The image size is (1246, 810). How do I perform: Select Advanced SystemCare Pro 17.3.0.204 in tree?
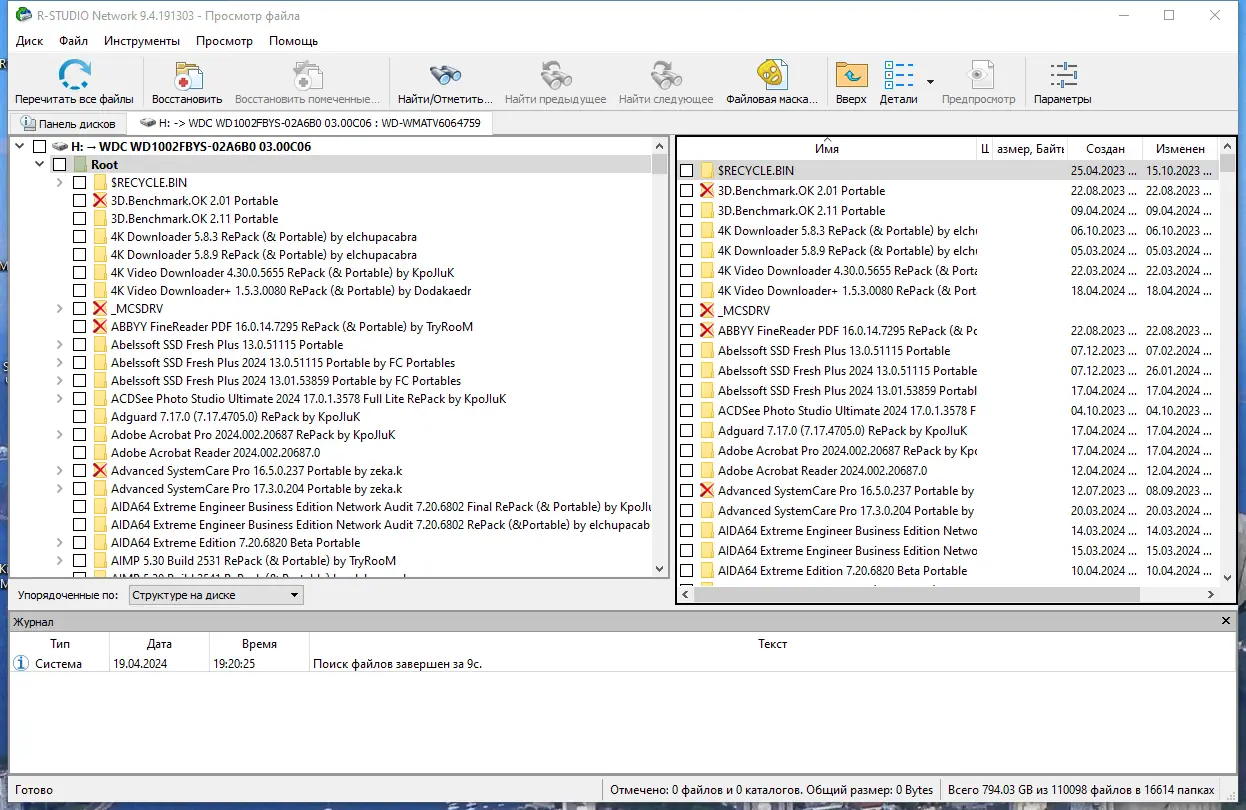tap(256, 489)
